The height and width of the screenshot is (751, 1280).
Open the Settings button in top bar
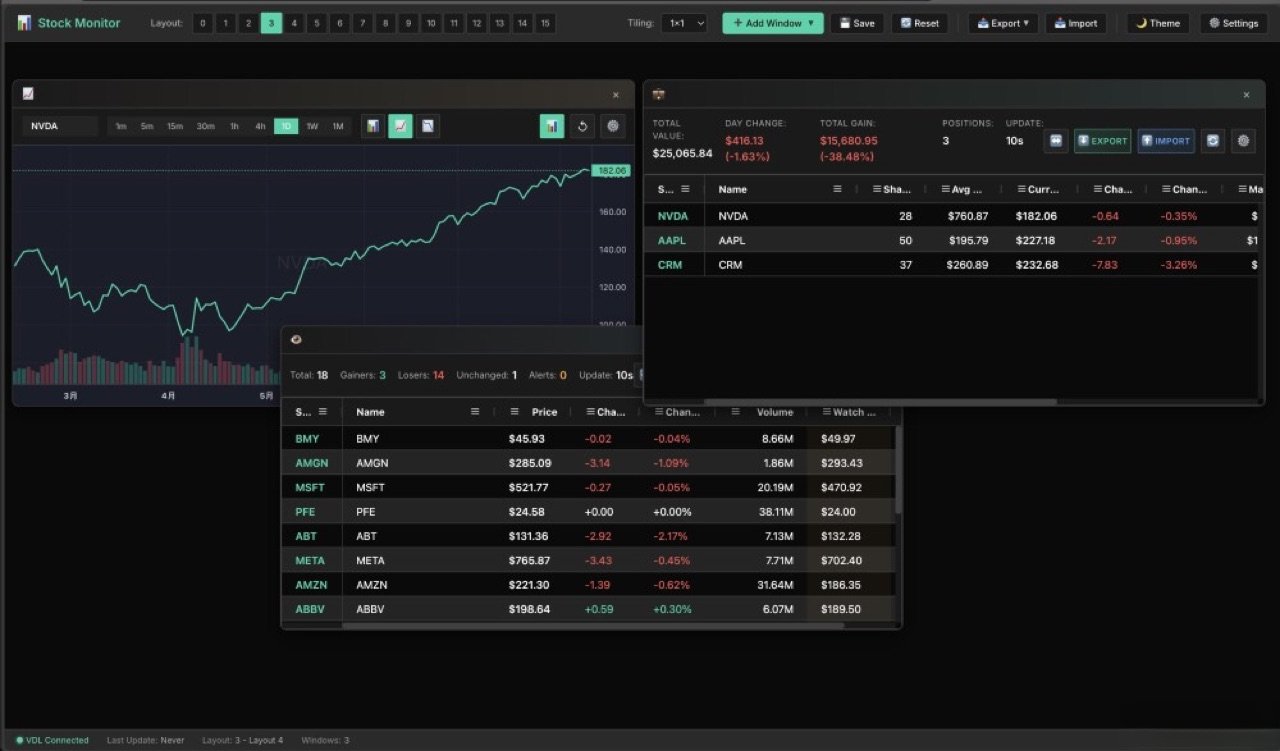[x=1233, y=23]
